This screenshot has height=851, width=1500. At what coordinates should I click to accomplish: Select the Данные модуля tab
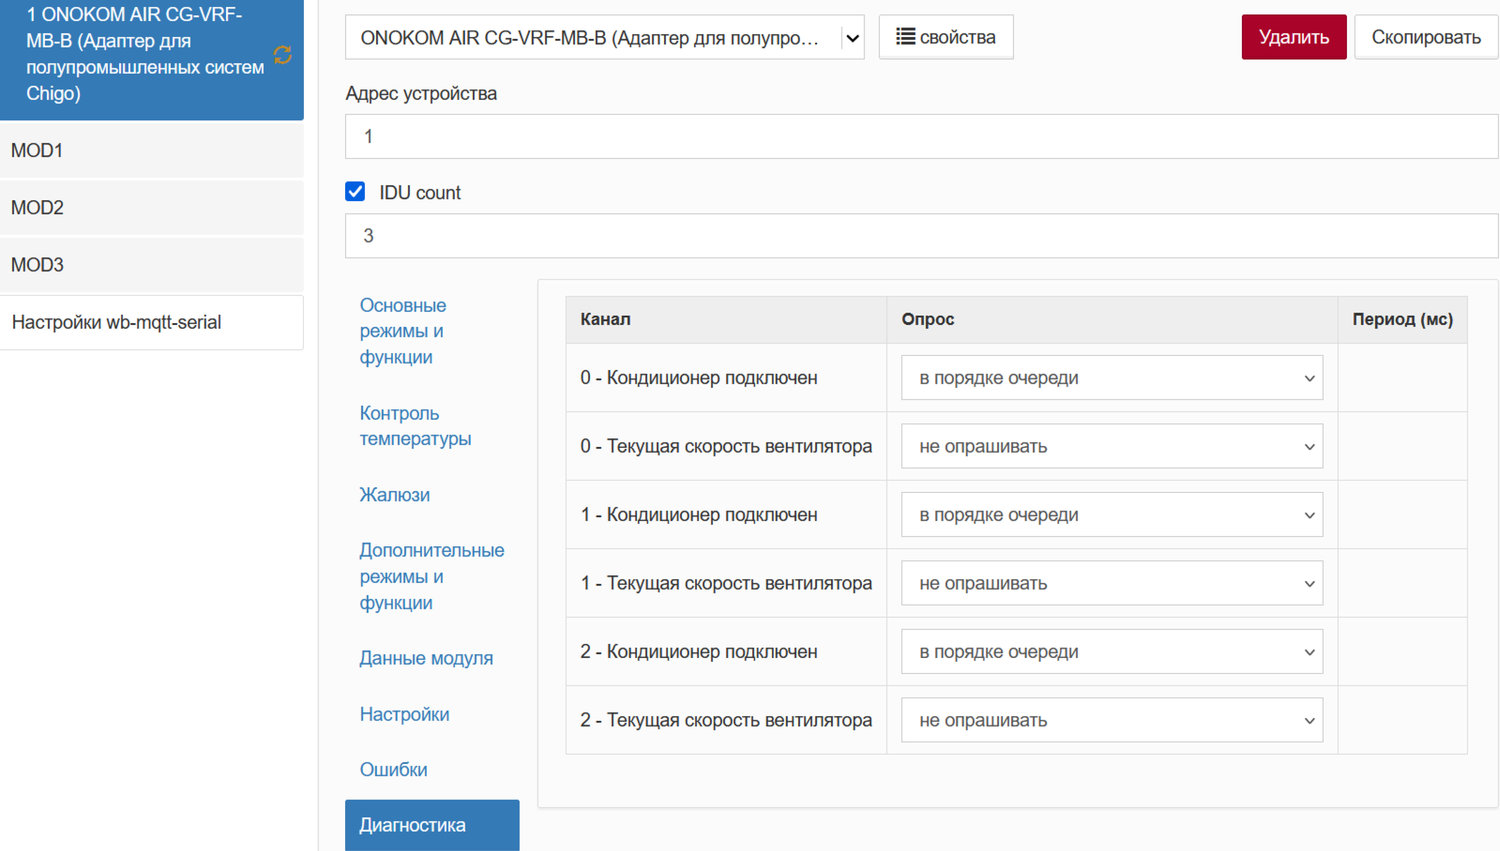click(426, 658)
